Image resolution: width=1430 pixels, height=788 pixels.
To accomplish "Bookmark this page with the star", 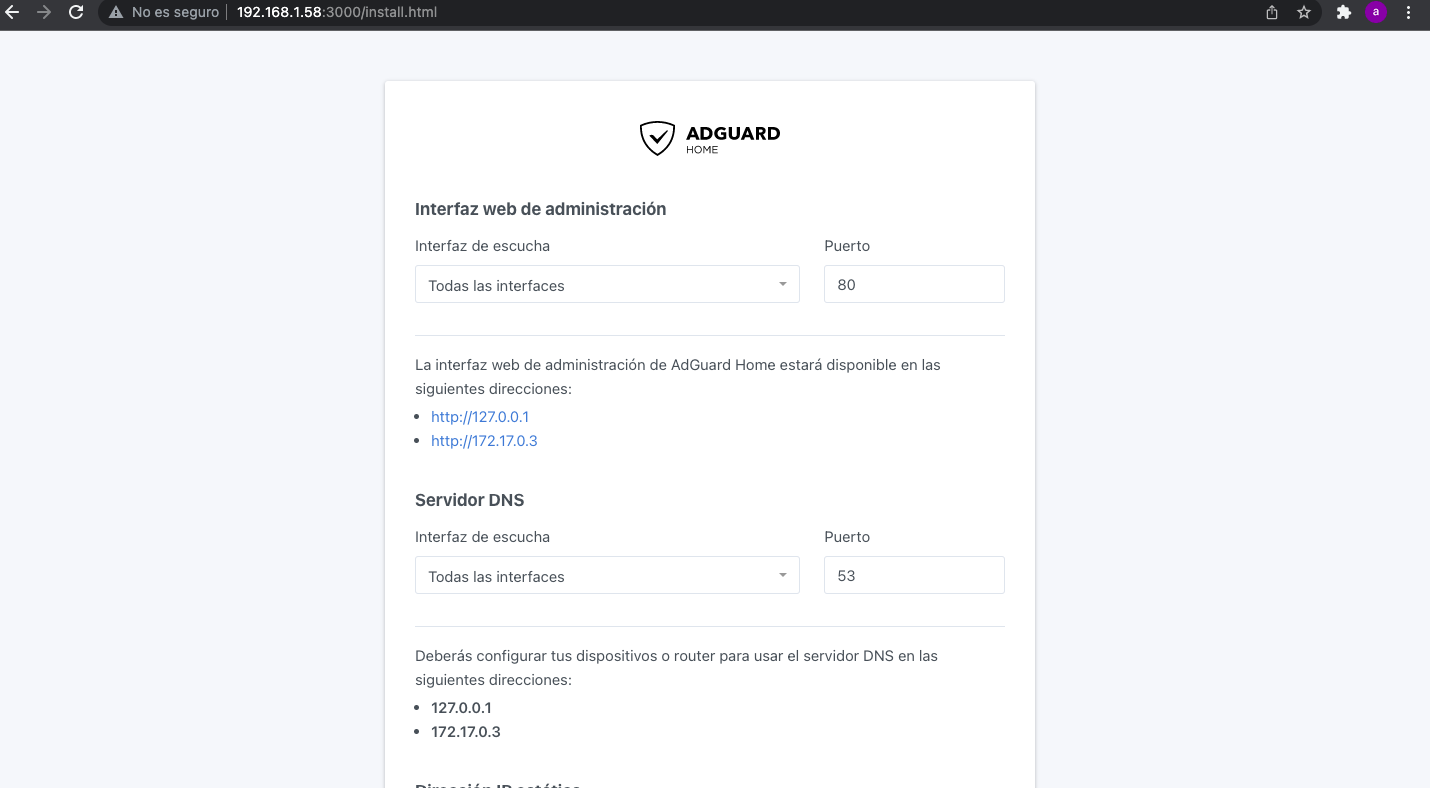I will pyautogui.click(x=1304, y=13).
